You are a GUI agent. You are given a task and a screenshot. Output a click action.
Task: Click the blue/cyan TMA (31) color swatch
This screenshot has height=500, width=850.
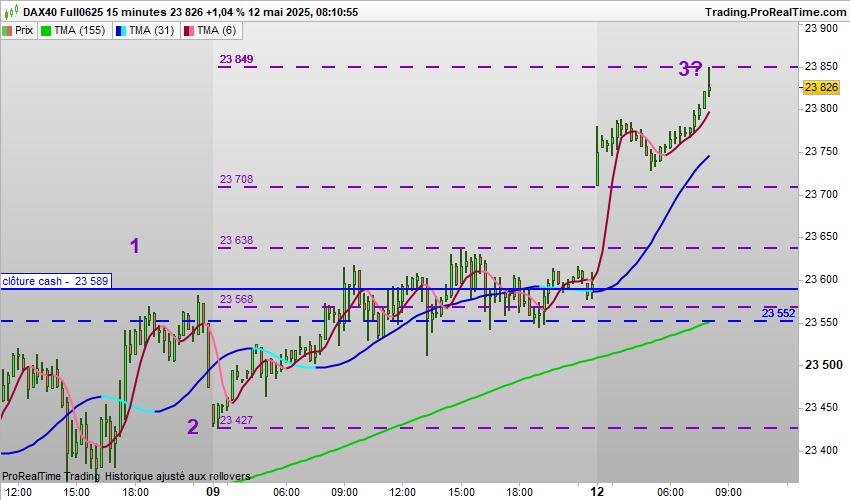click(x=121, y=31)
